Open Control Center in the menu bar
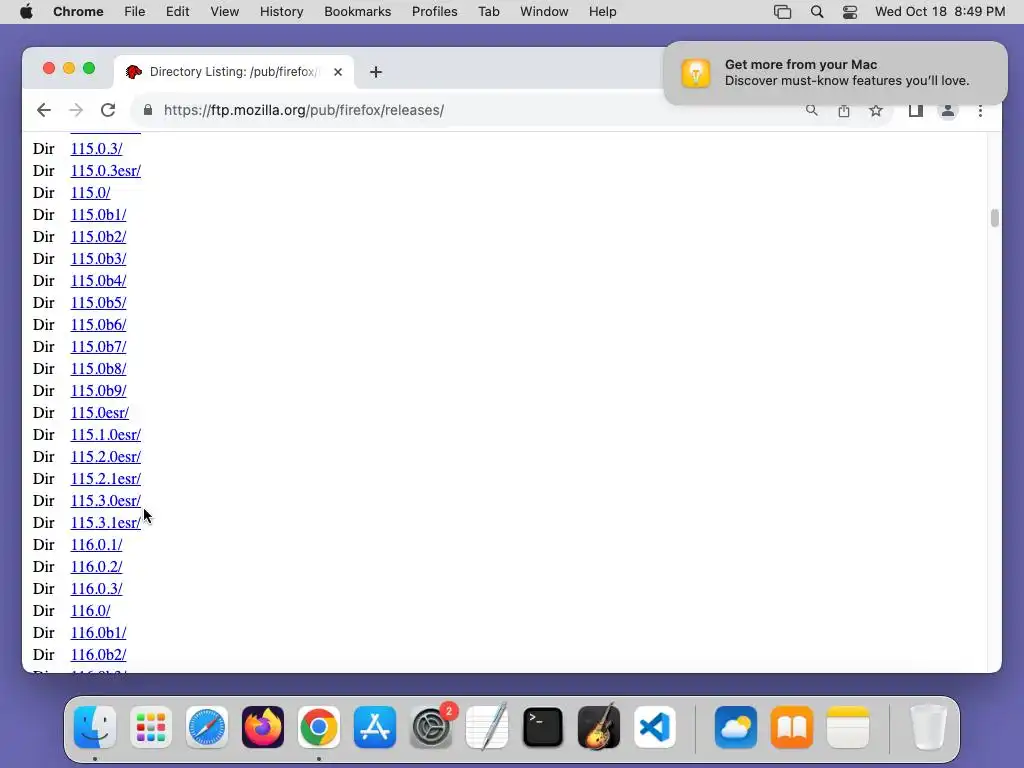This screenshot has width=1024, height=768. 850,12
